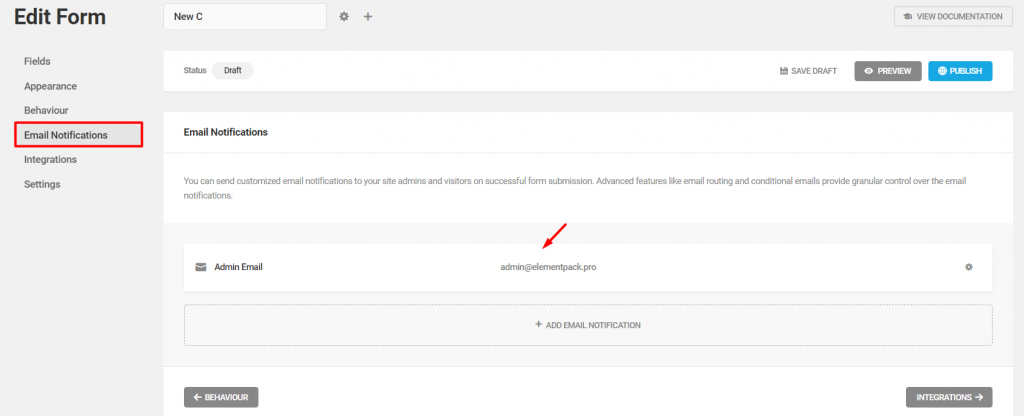1024x416 pixels.
Task: Save the form as draft
Action: [x=808, y=71]
